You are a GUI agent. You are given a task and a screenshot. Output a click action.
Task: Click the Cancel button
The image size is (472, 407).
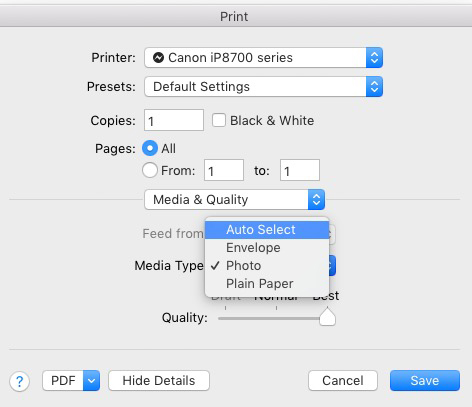point(343,380)
